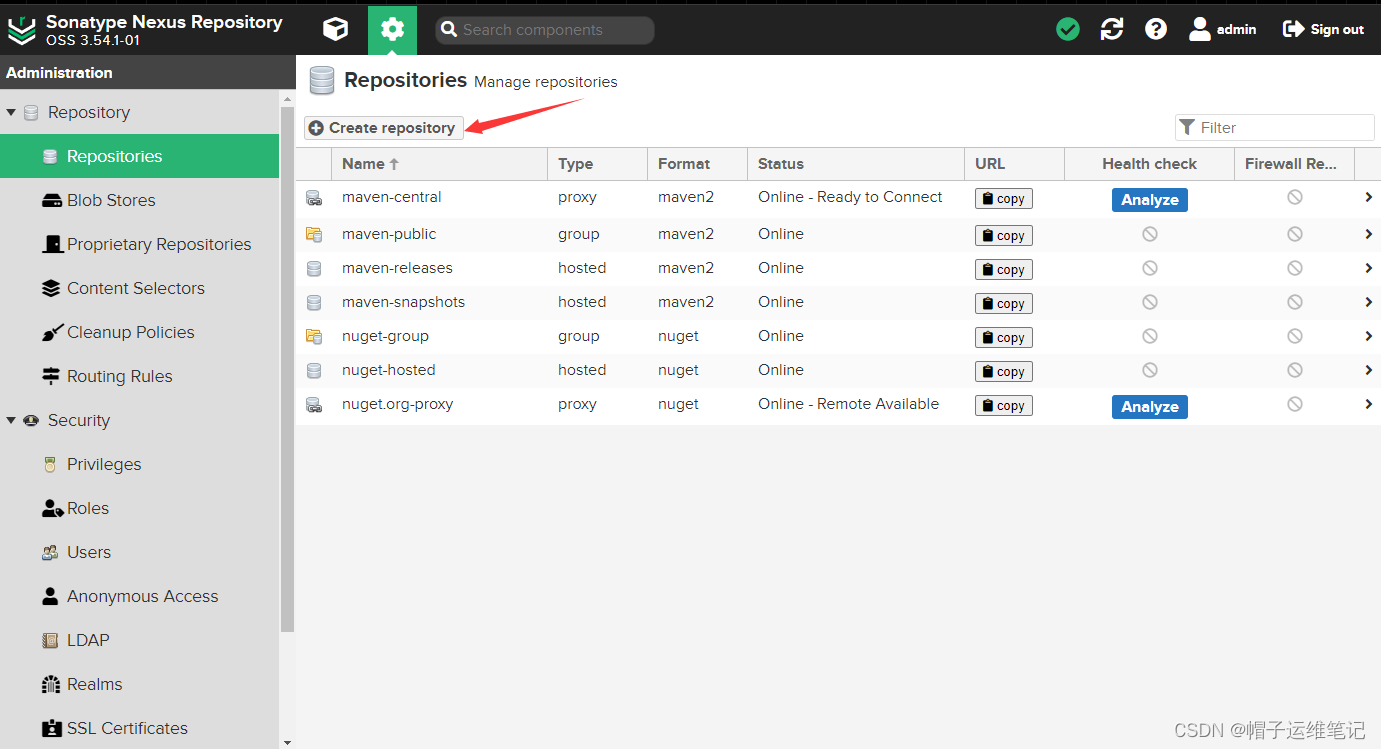This screenshot has height=749, width=1381.
Task: Open maven-central row chevron
Action: (x=1368, y=197)
